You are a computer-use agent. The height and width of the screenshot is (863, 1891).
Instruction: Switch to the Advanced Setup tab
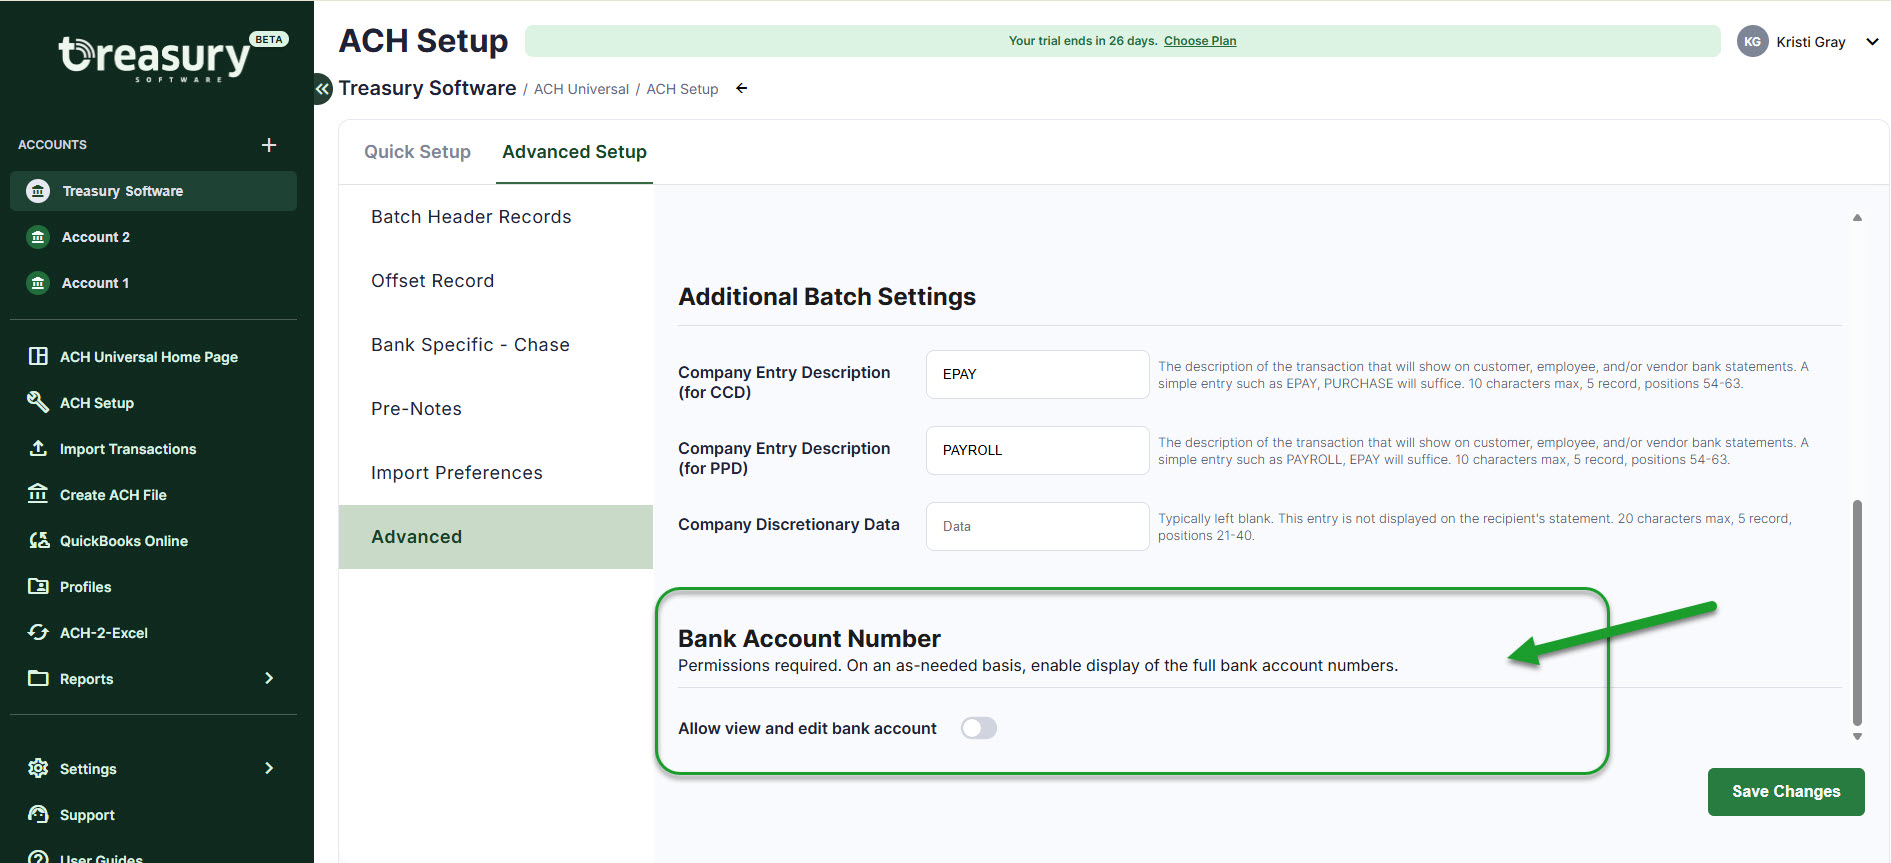pyautogui.click(x=574, y=152)
